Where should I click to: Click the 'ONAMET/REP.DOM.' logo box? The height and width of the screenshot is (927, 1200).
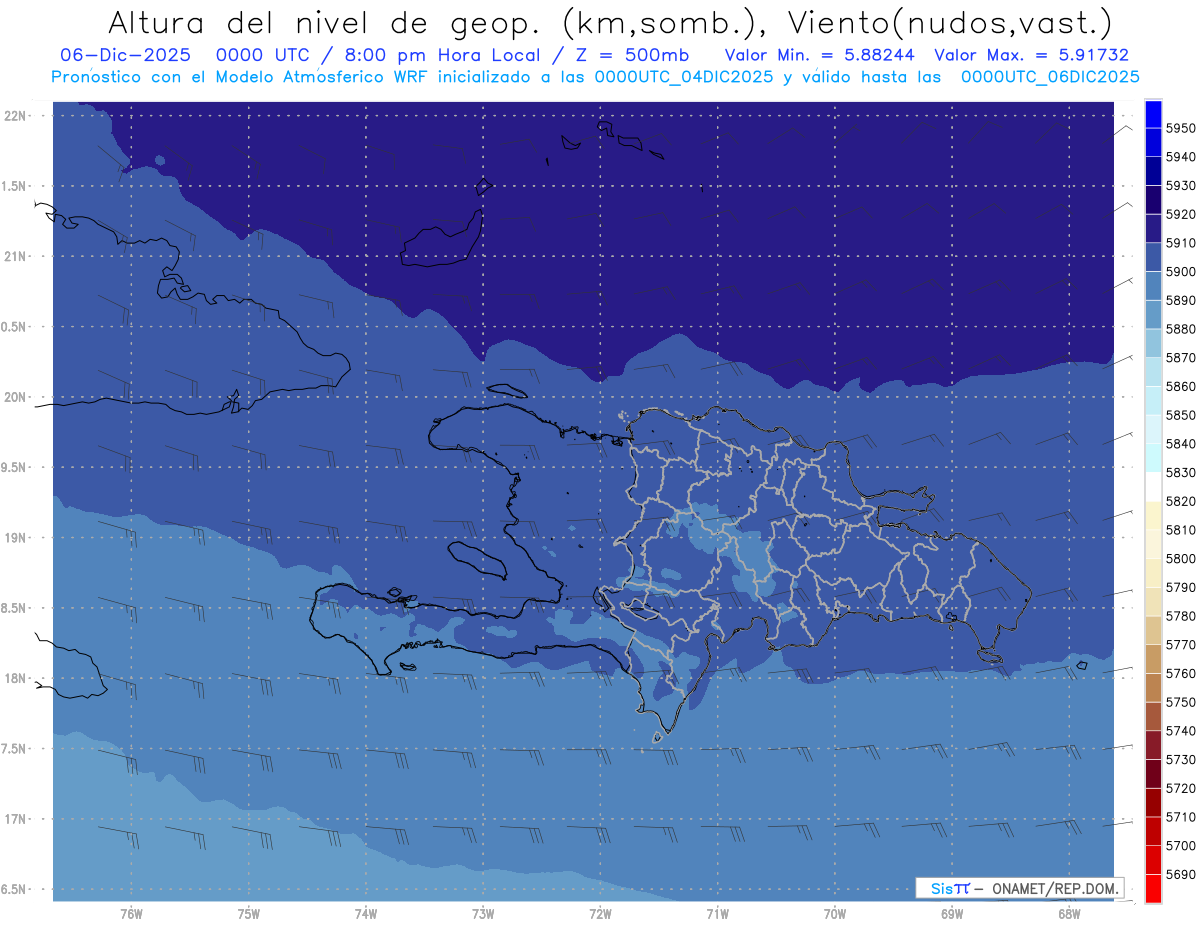tap(1020, 888)
